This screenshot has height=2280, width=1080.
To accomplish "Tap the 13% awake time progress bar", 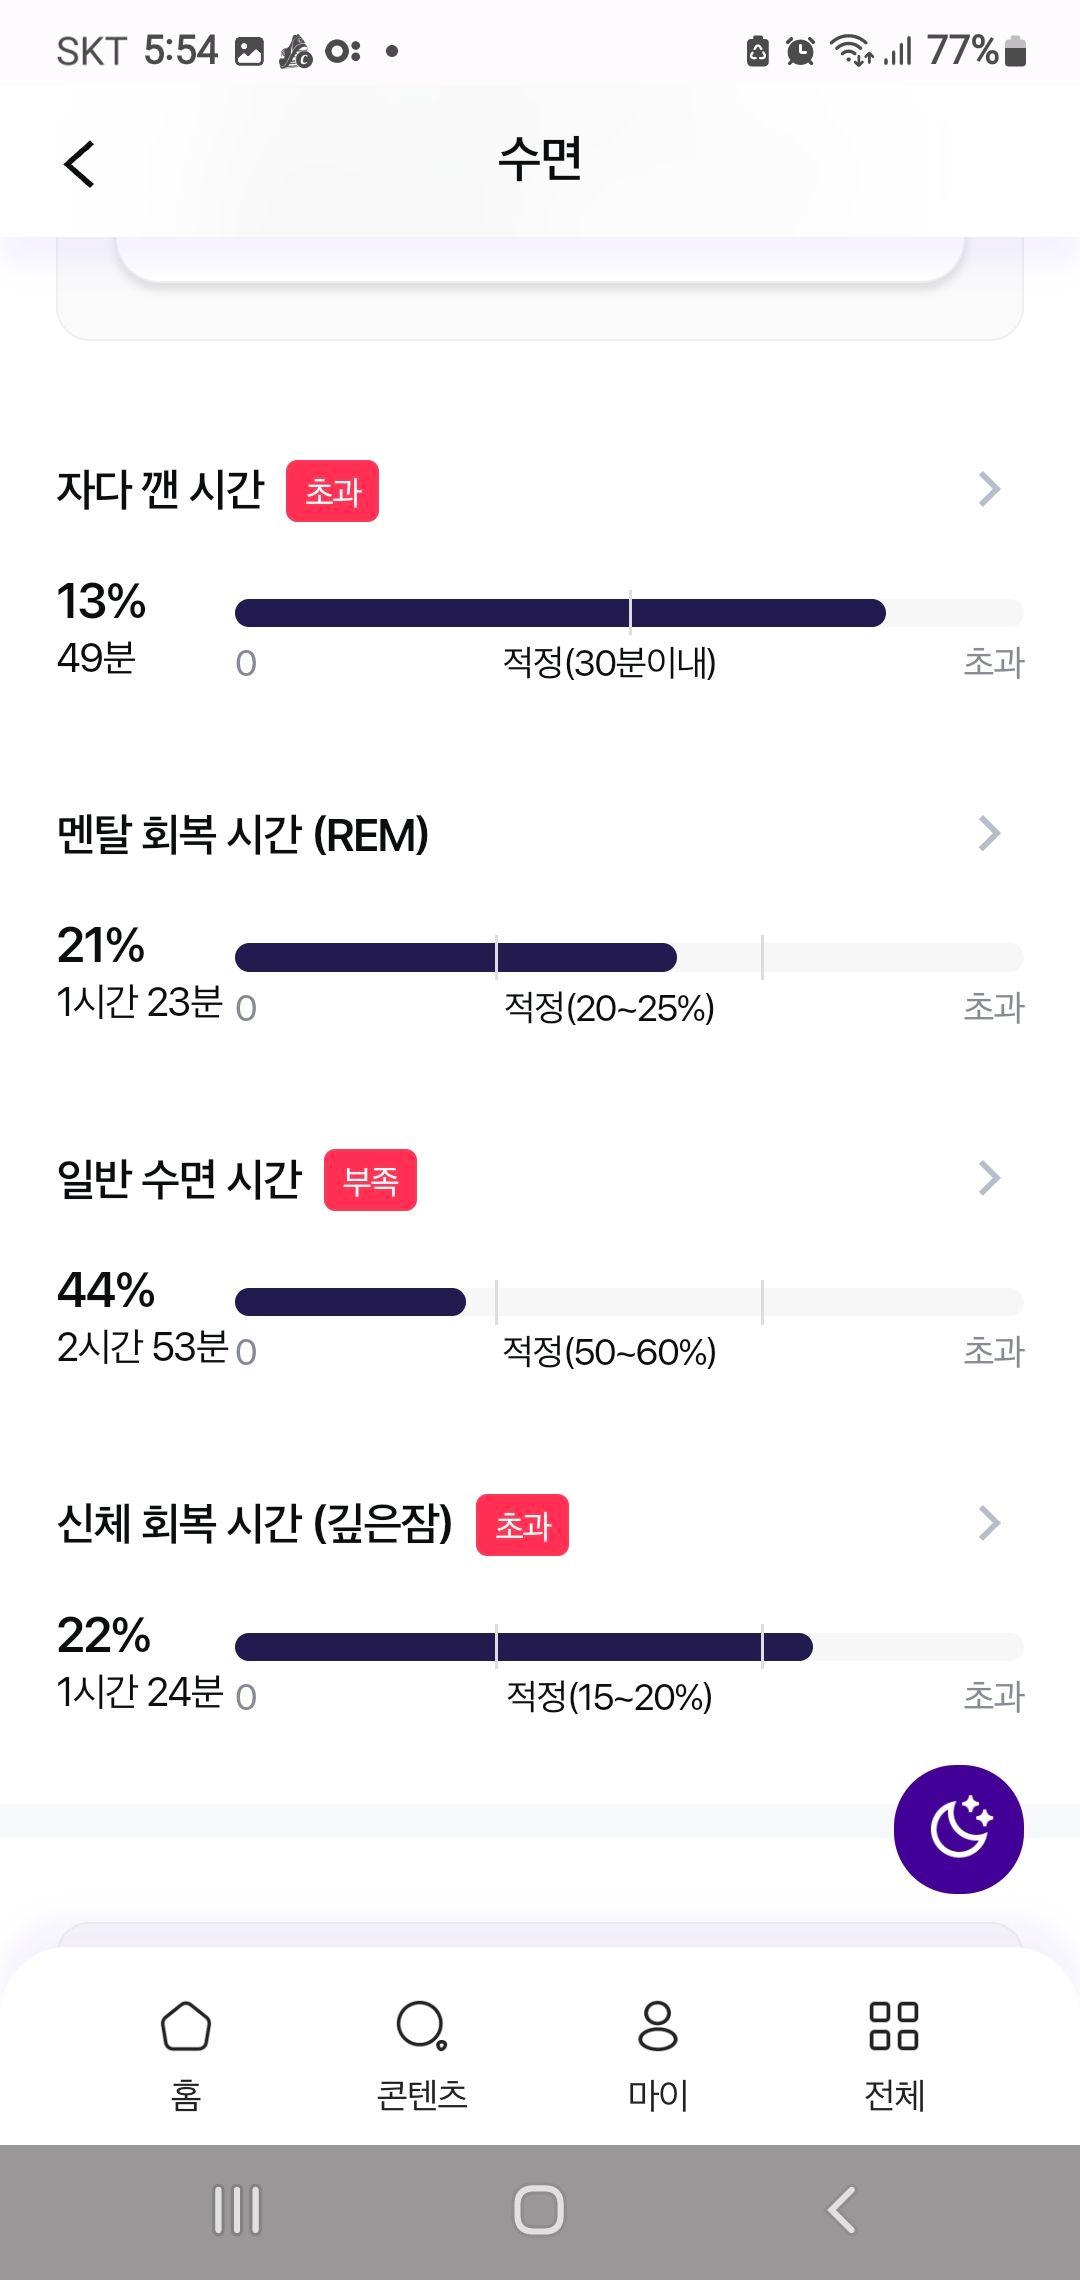I will point(629,613).
